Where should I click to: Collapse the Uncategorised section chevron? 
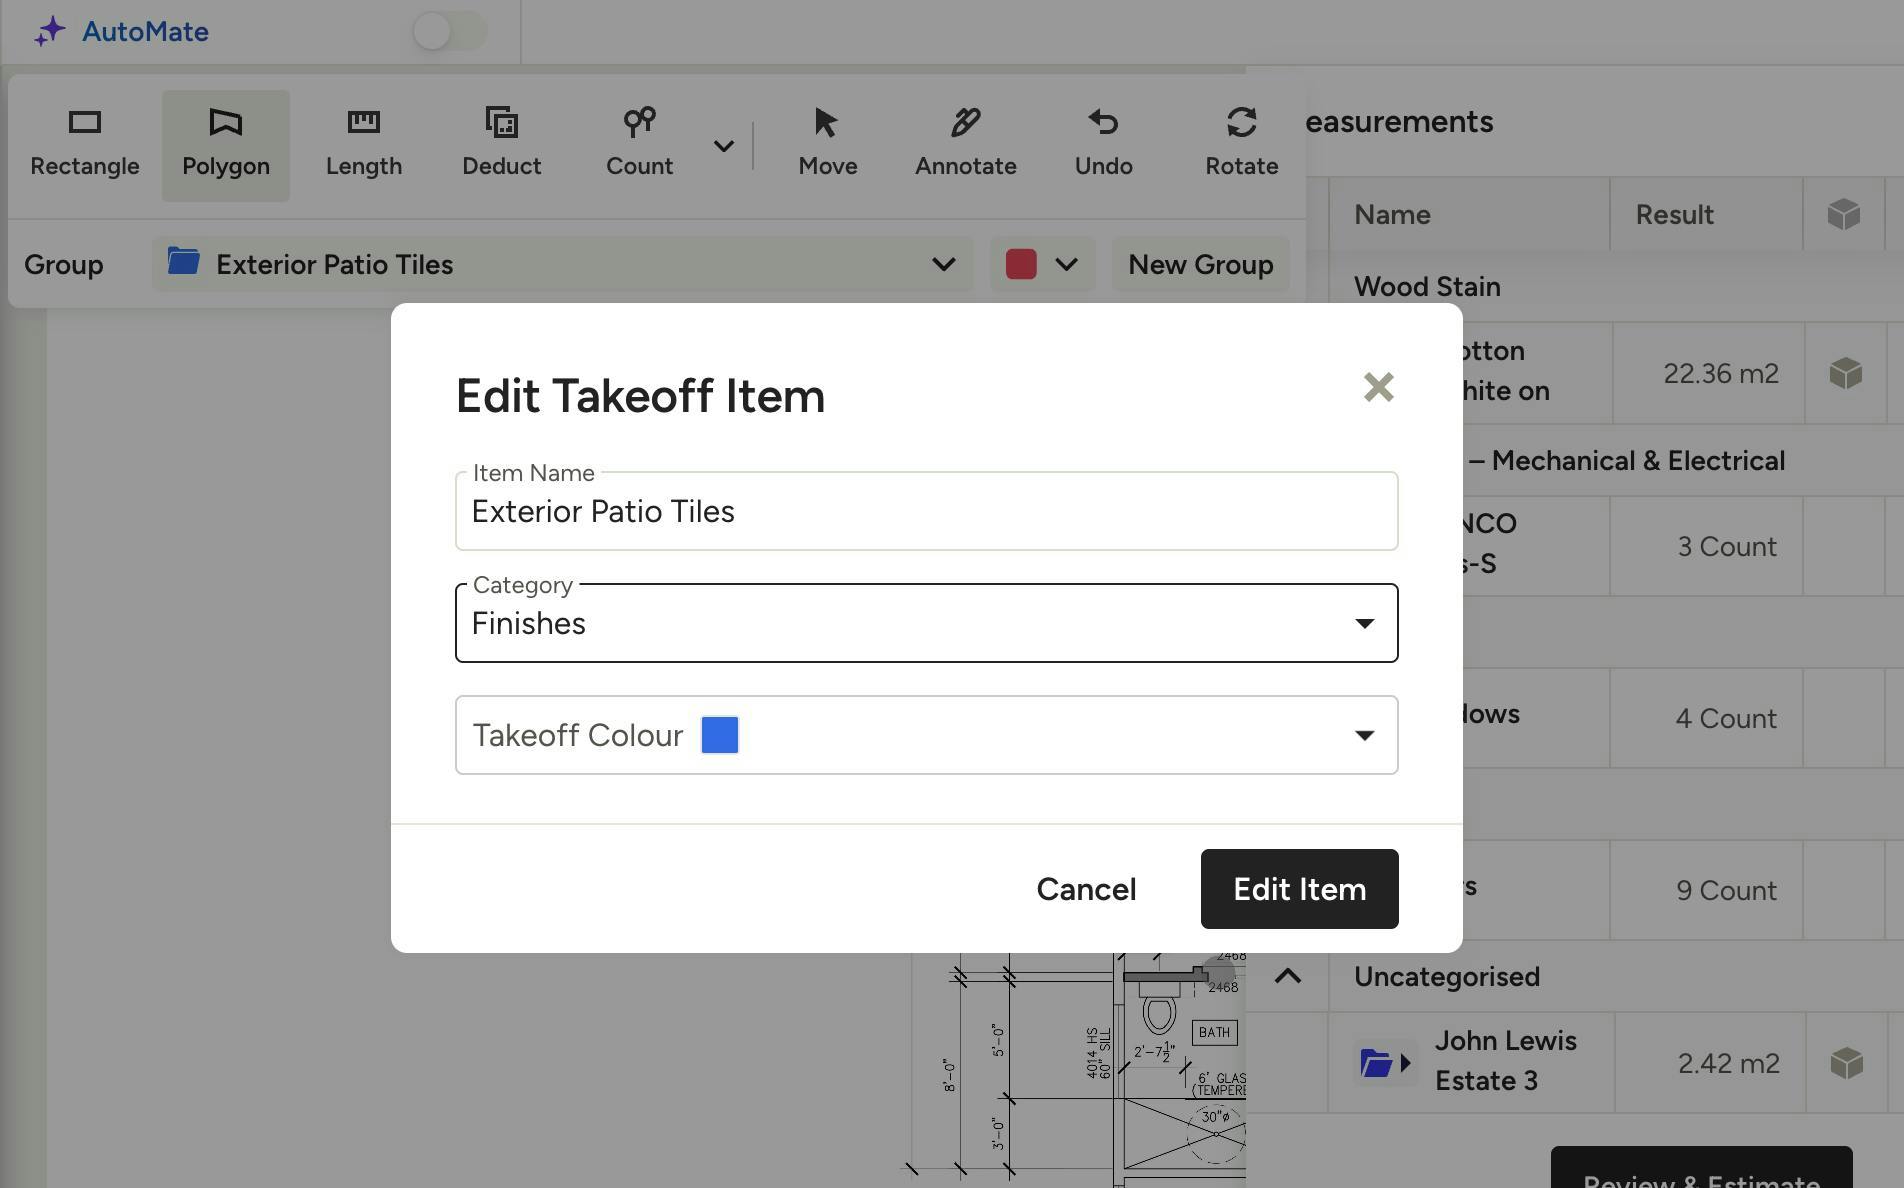(1288, 976)
